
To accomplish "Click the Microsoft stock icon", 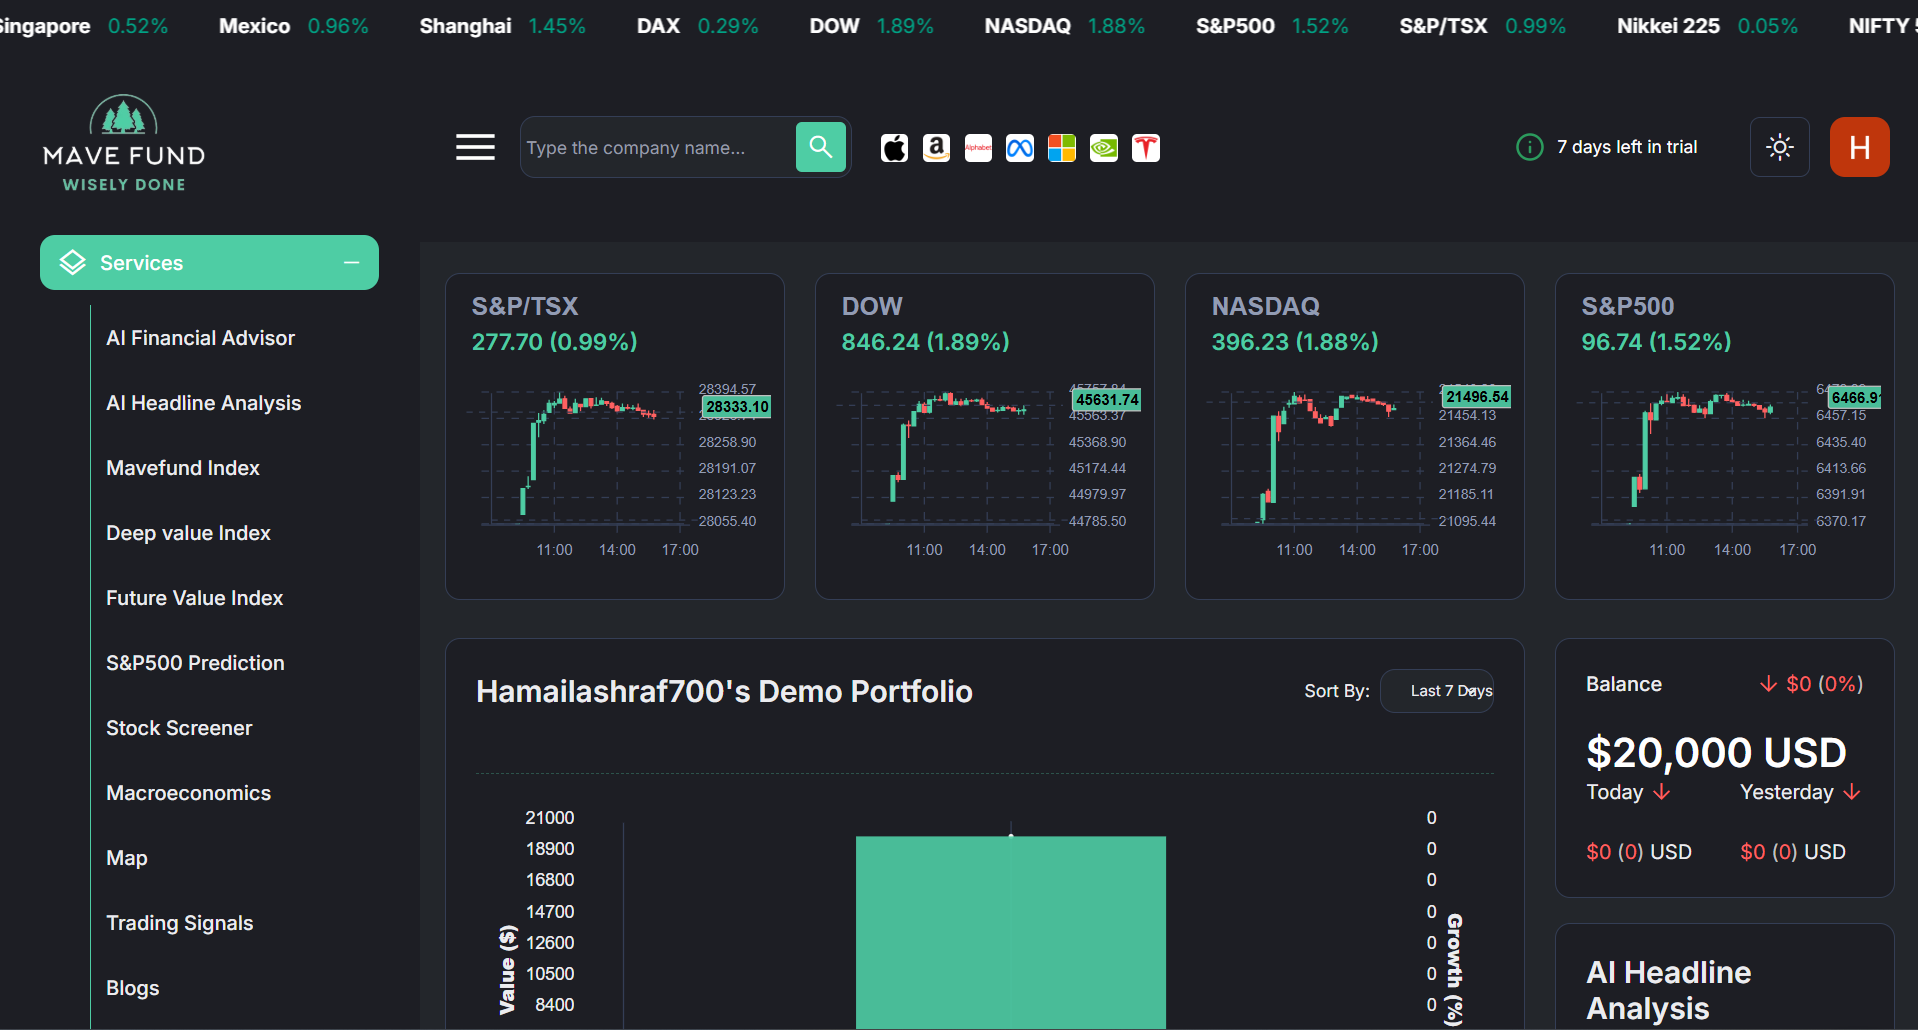I will 1061,147.
